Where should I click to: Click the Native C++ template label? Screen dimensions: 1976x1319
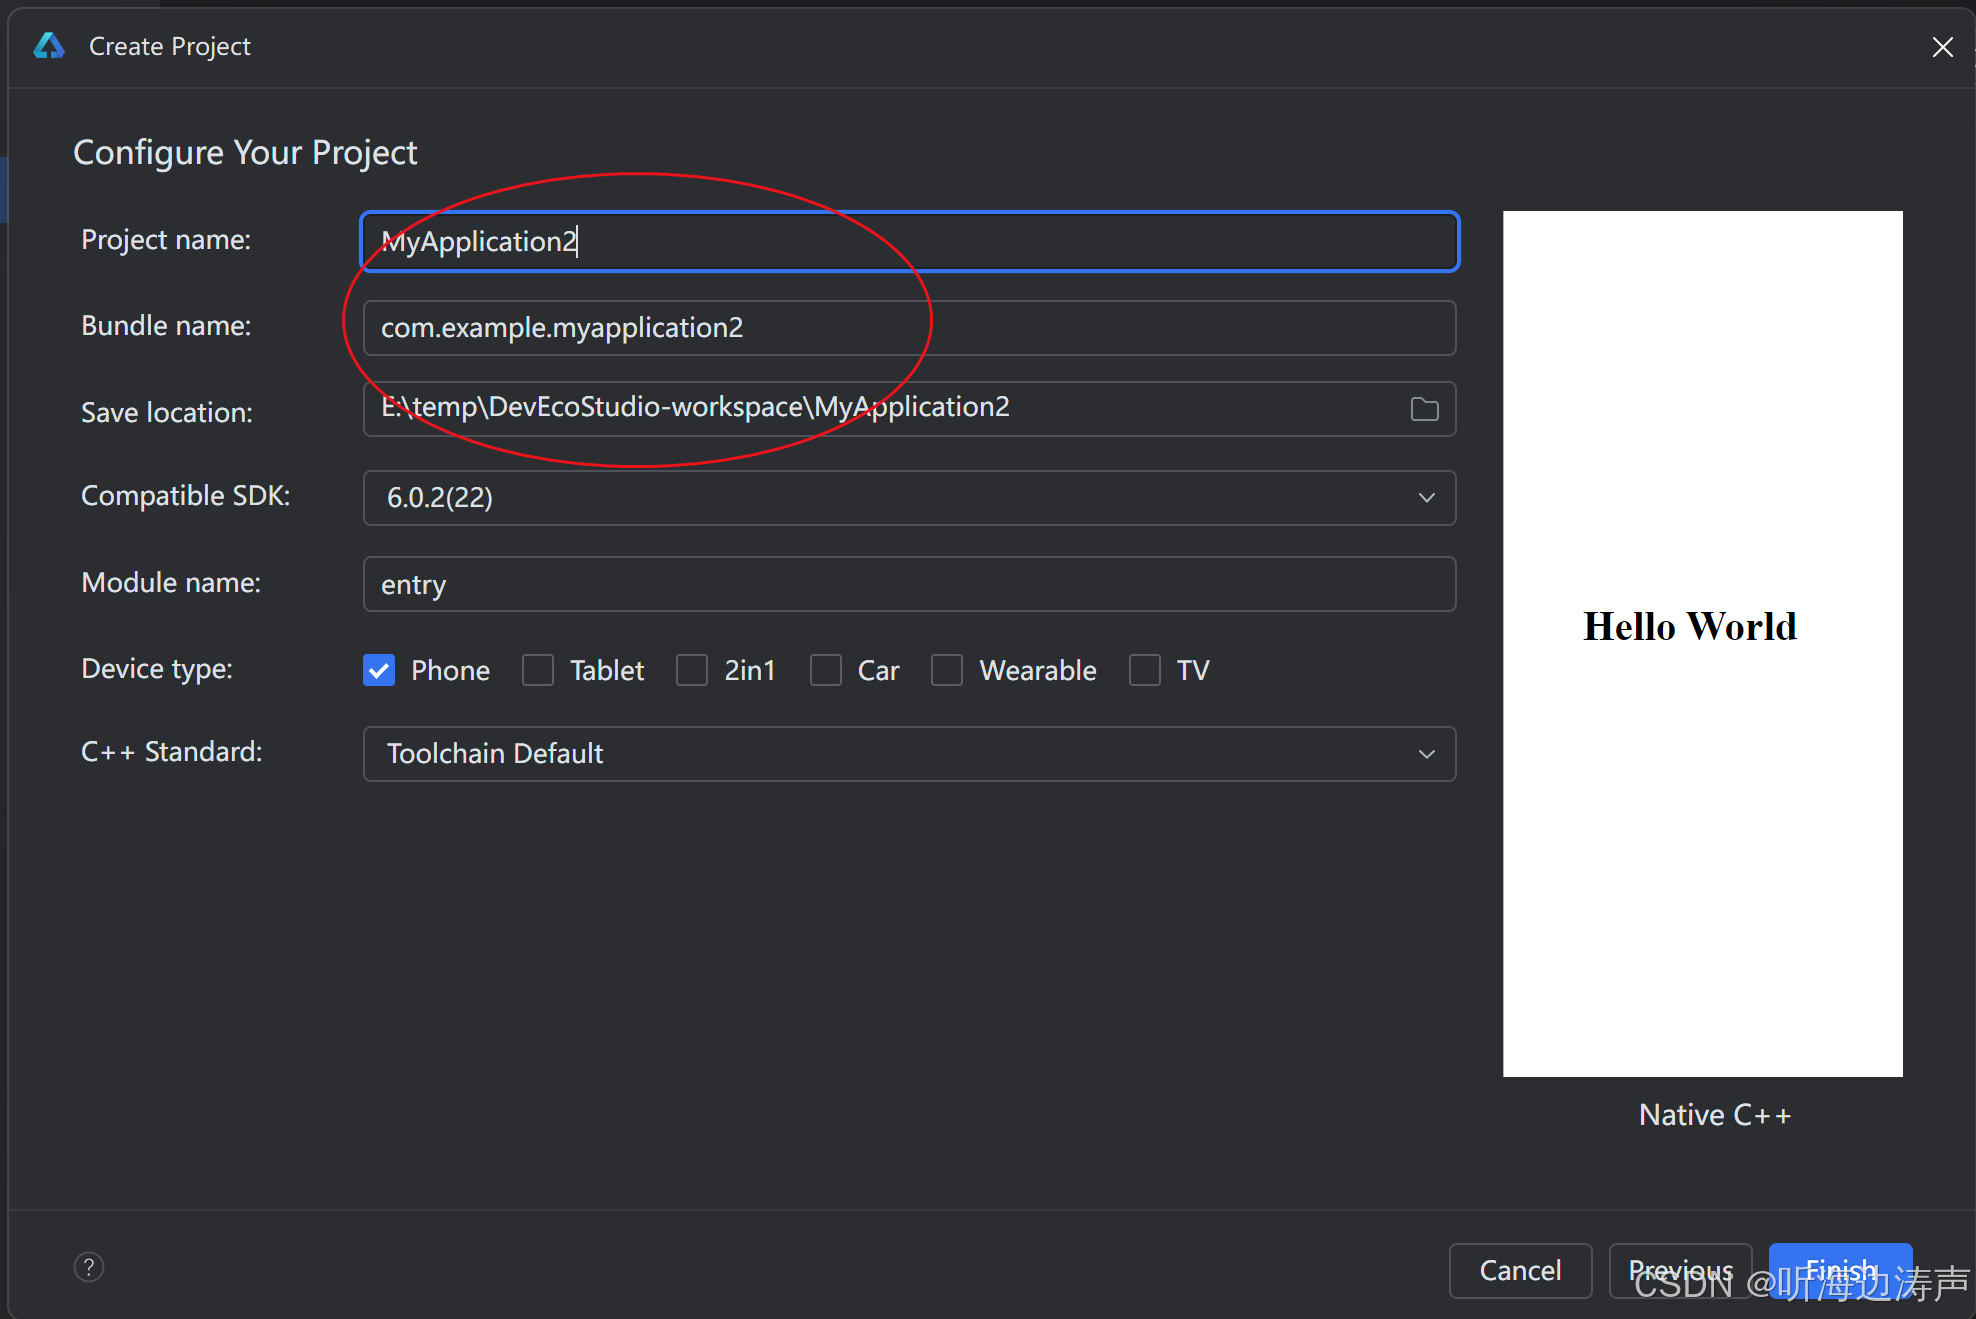pos(1714,1115)
